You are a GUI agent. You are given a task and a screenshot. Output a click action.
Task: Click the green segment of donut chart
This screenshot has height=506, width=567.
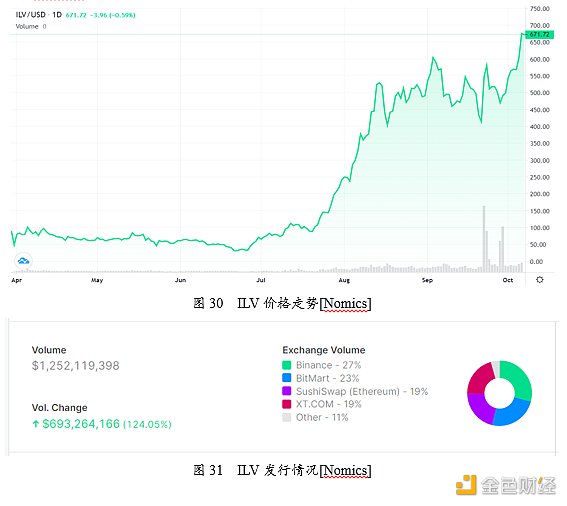(519, 379)
